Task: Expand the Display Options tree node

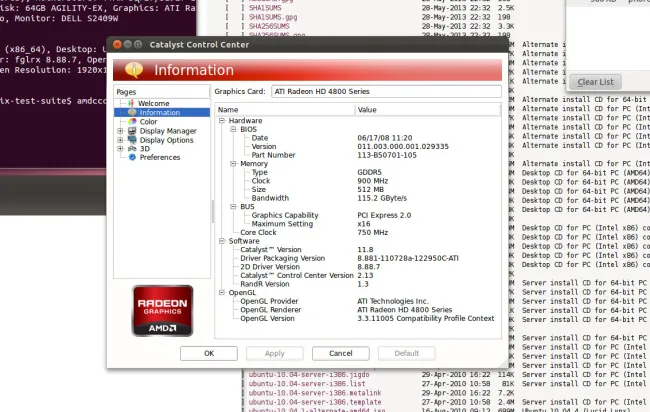Action: [x=120, y=139]
